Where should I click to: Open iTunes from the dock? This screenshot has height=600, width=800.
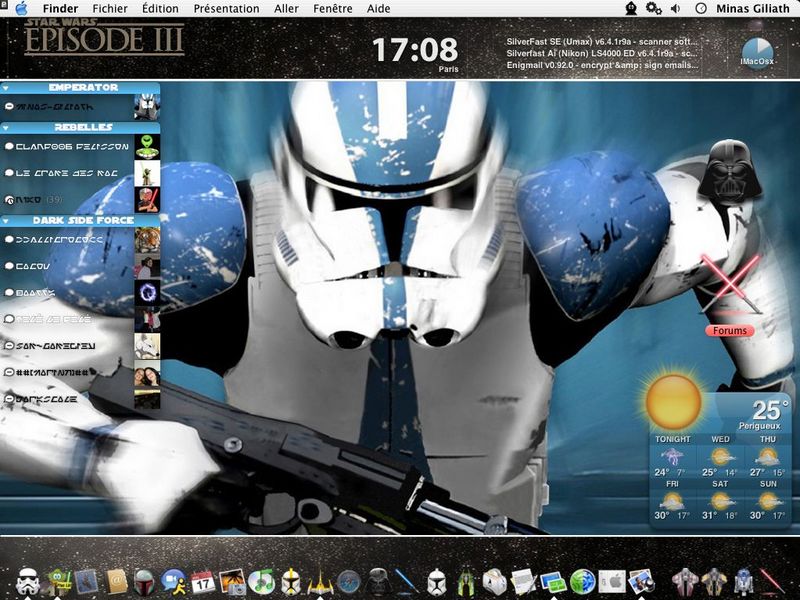[261, 582]
